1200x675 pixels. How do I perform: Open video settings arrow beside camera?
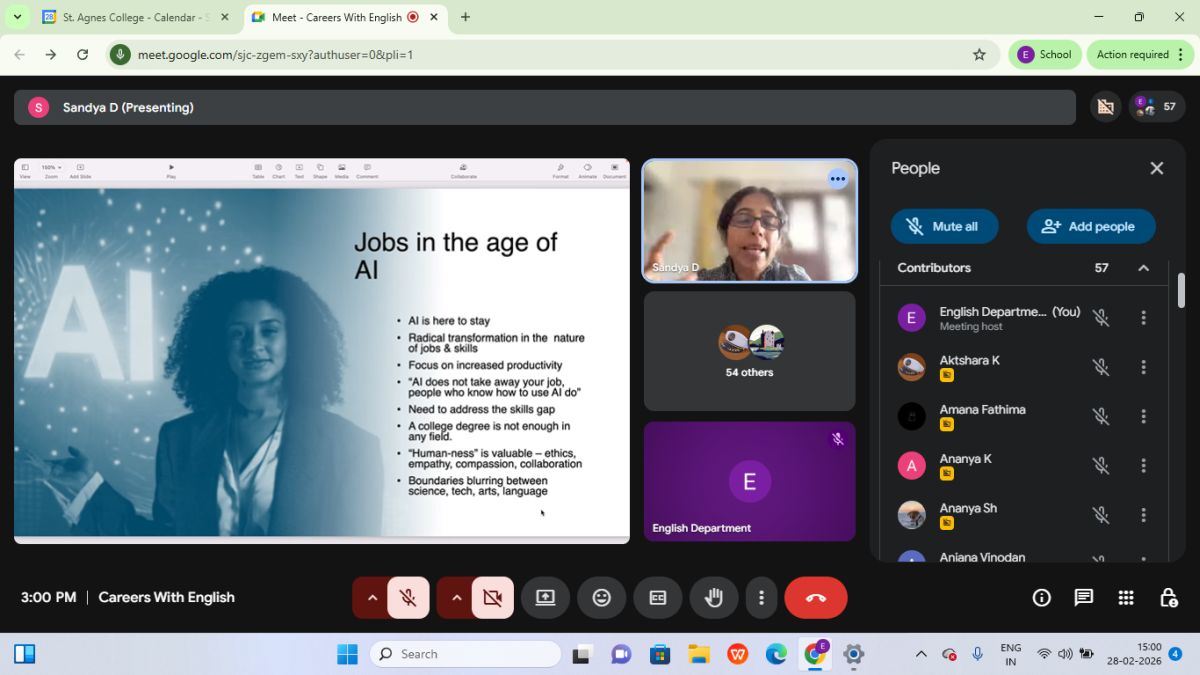pos(457,598)
